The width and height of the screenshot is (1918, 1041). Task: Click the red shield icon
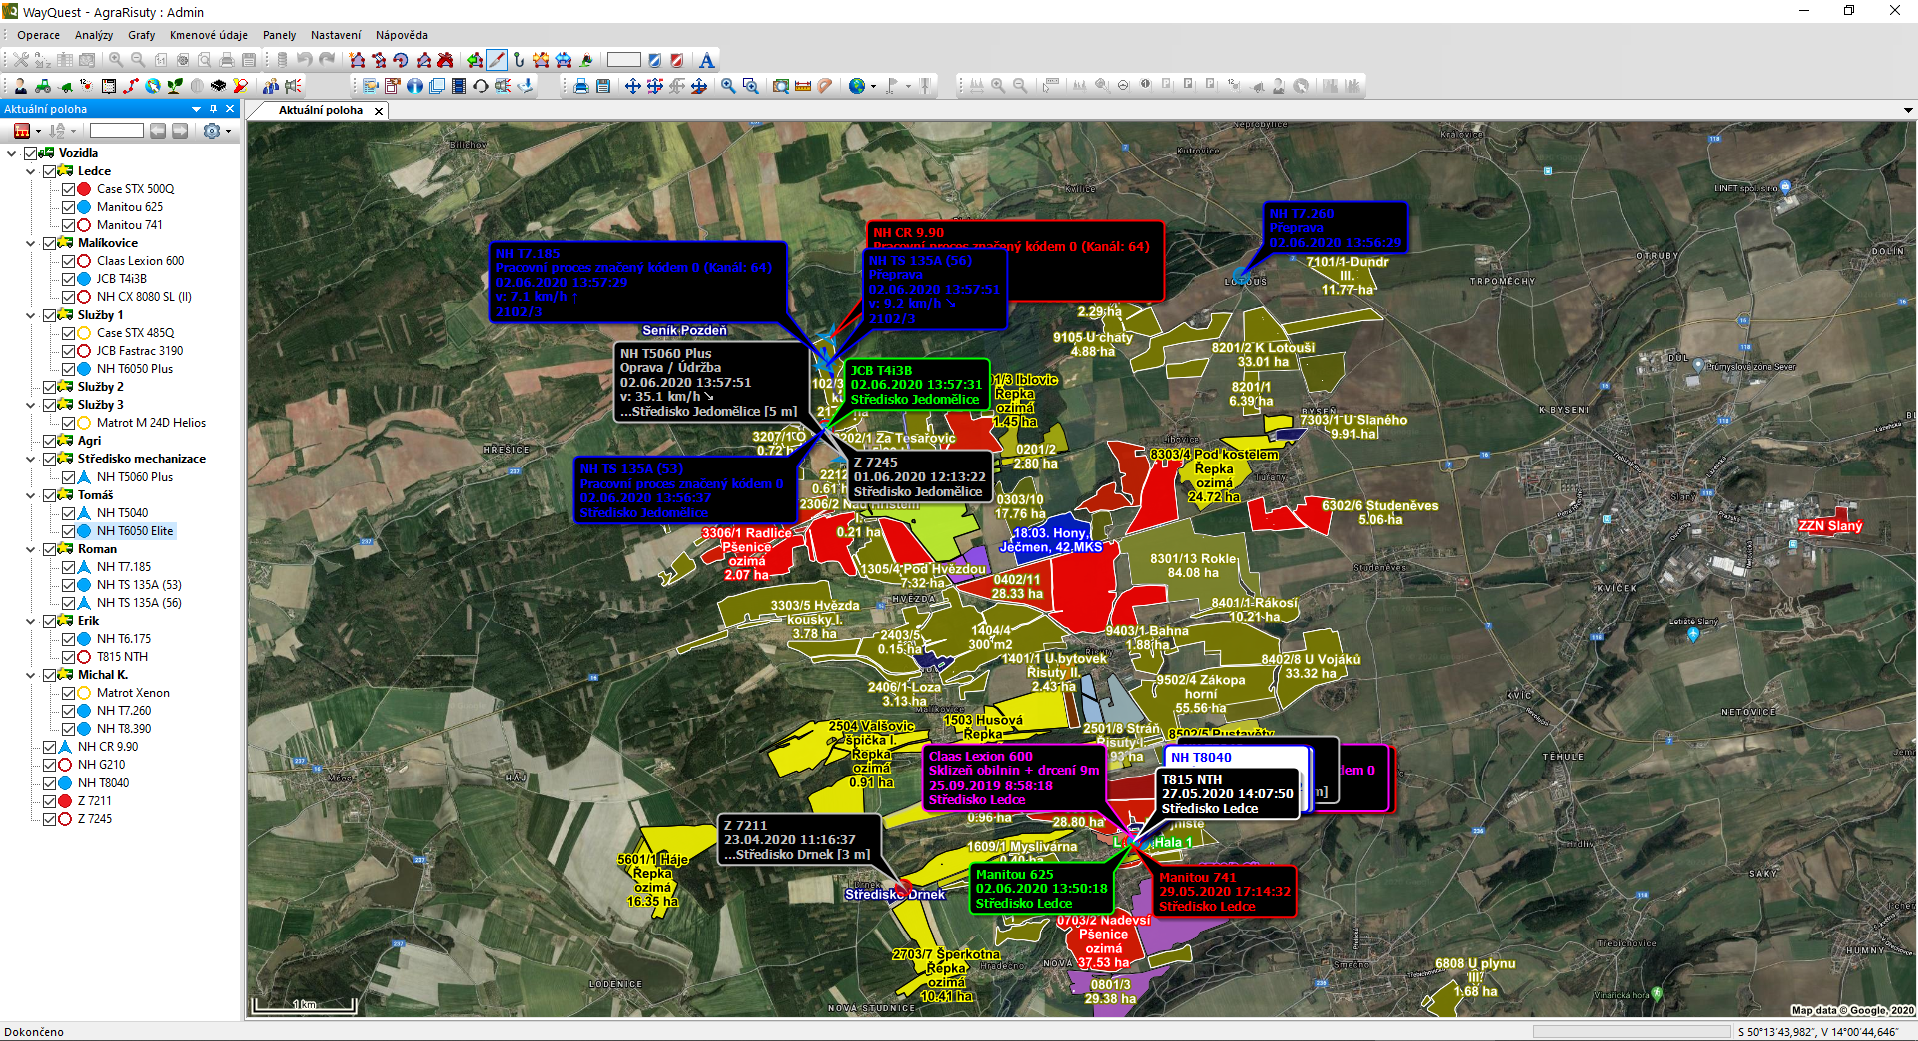coord(677,60)
